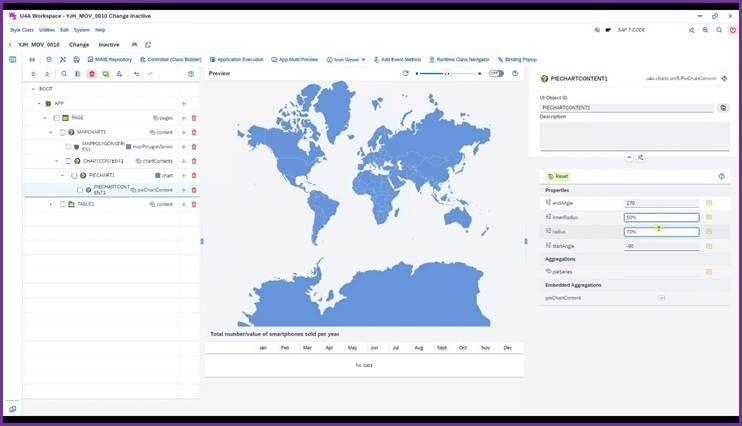Open the Edit menu
Screen dimensions: 742x426
[x=64, y=30]
